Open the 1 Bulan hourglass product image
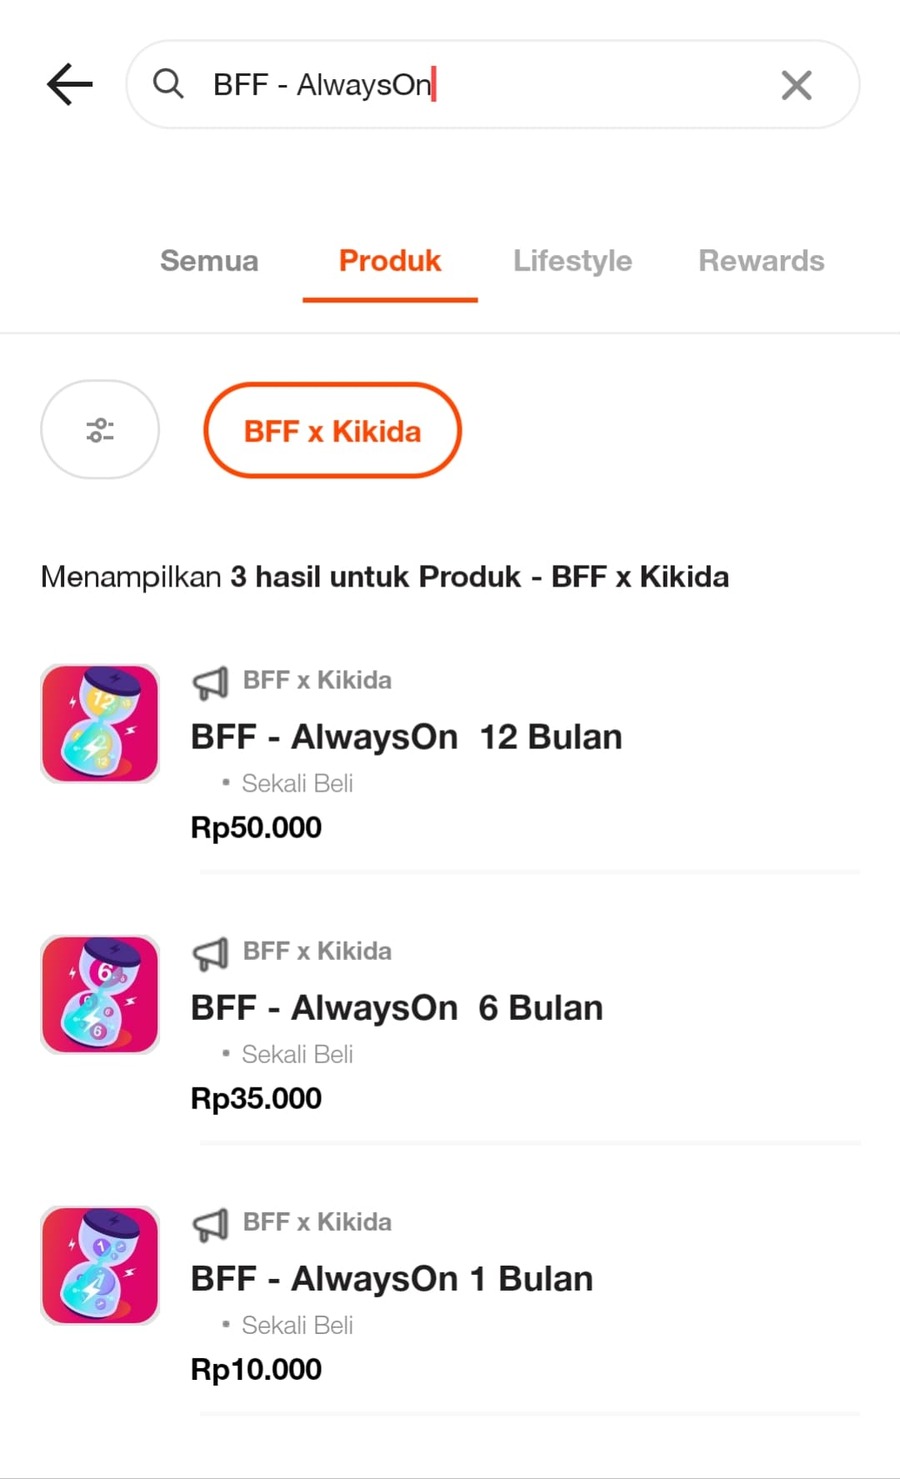Screen dimensions: 900x1479 [100, 1265]
